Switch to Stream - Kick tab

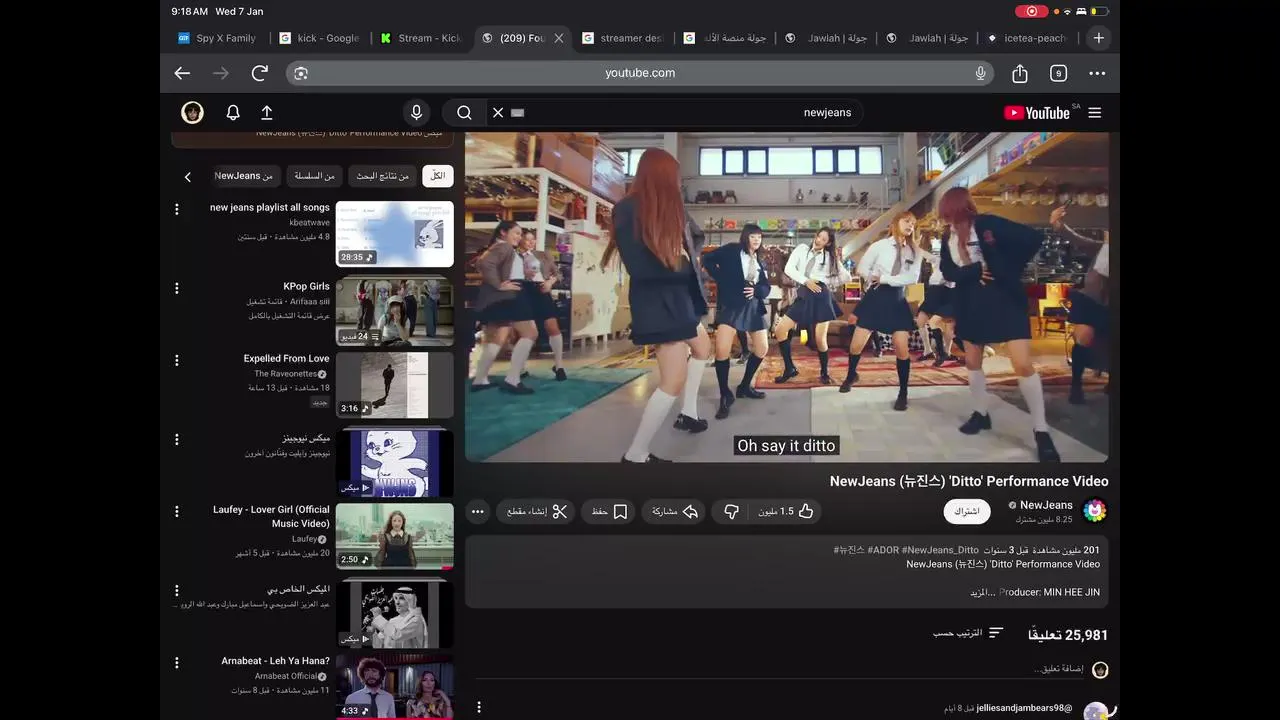pos(421,38)
